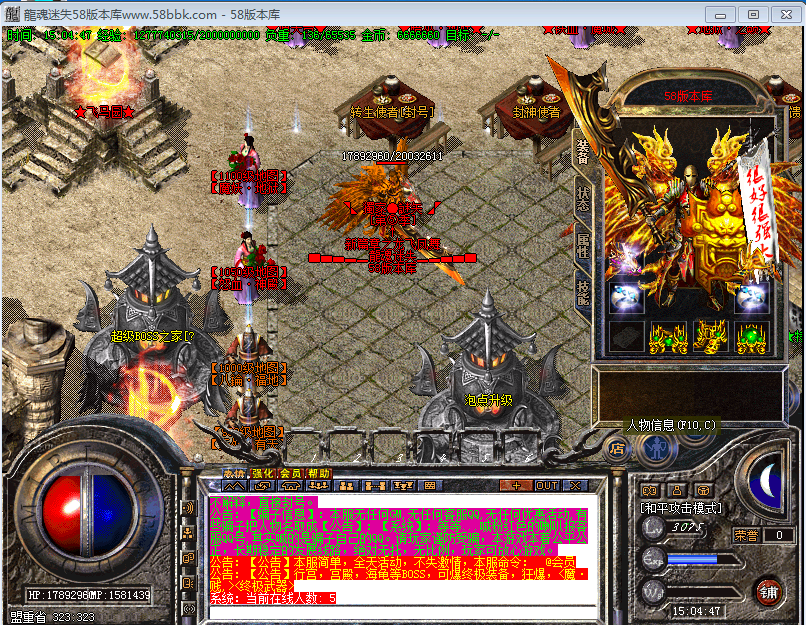The height and width of the screenshot is (625, 806).
Task: Open the 店 shop round button
Action: point(618,449)
